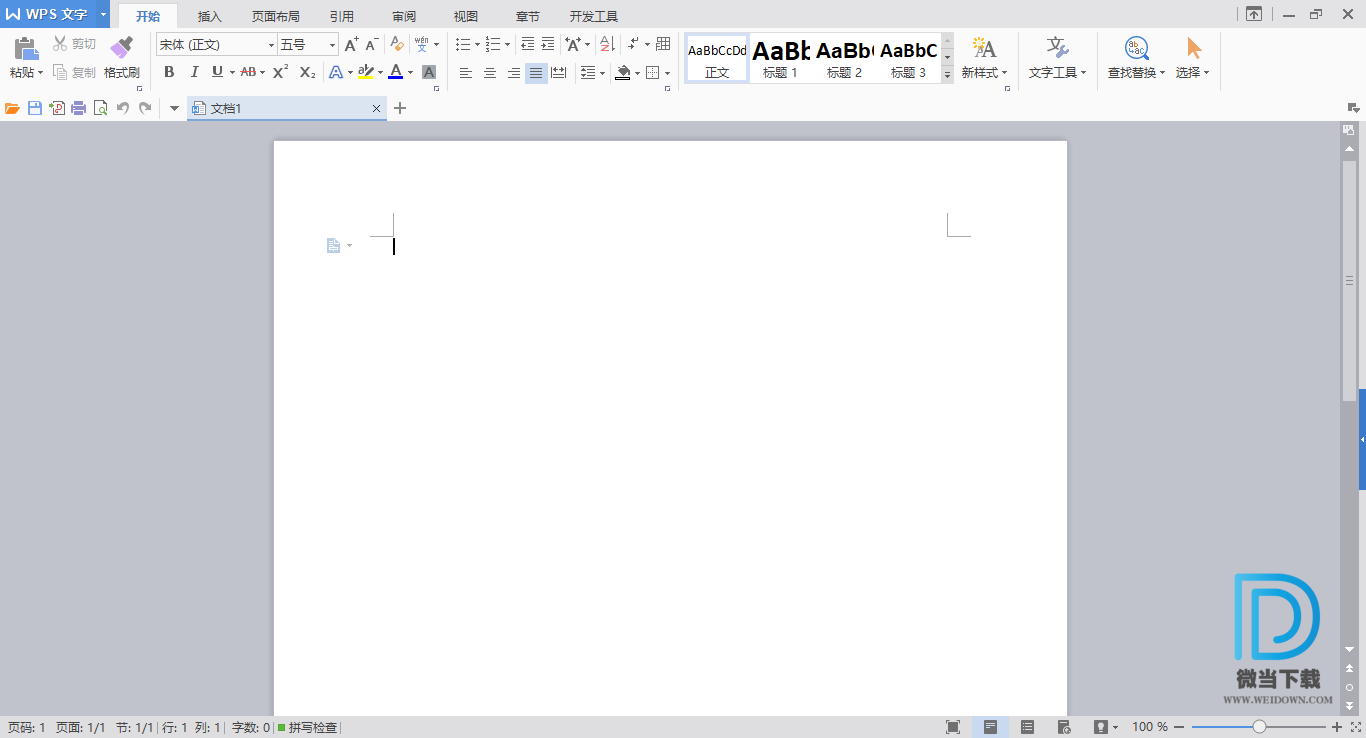The image size is (1366, 738).
Task: Switch to Outline view in status bar
Action: pyautogui.click(x=1027, y=727)
